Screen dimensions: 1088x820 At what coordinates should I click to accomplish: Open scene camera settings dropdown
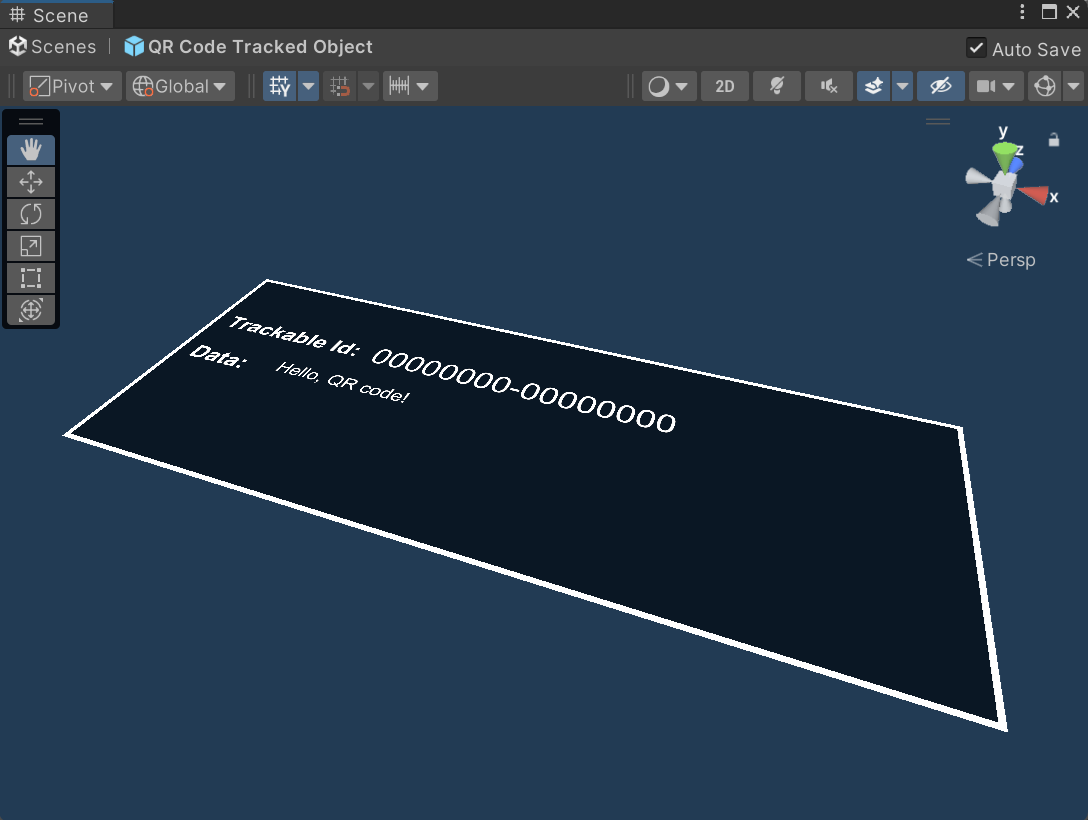(x=996, y=86)
